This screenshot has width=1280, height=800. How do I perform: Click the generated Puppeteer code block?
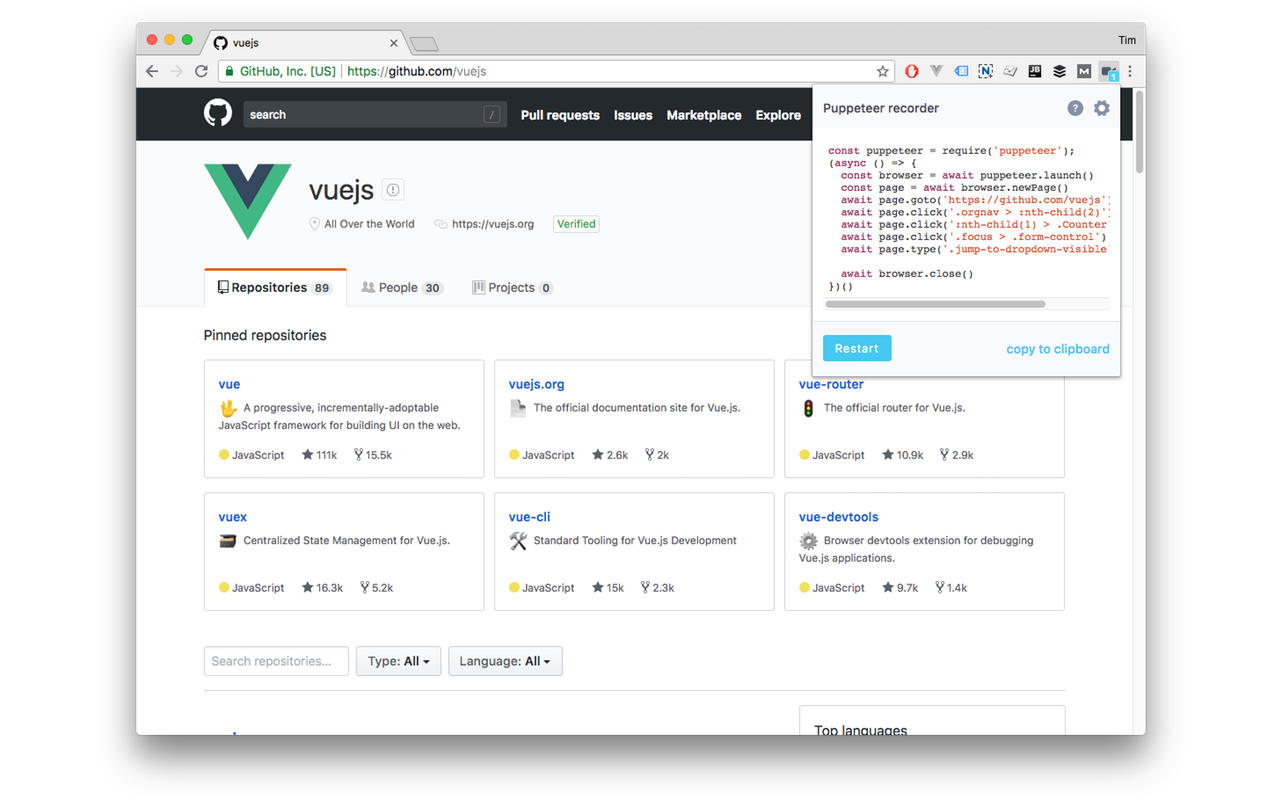[x=967, y=221]
